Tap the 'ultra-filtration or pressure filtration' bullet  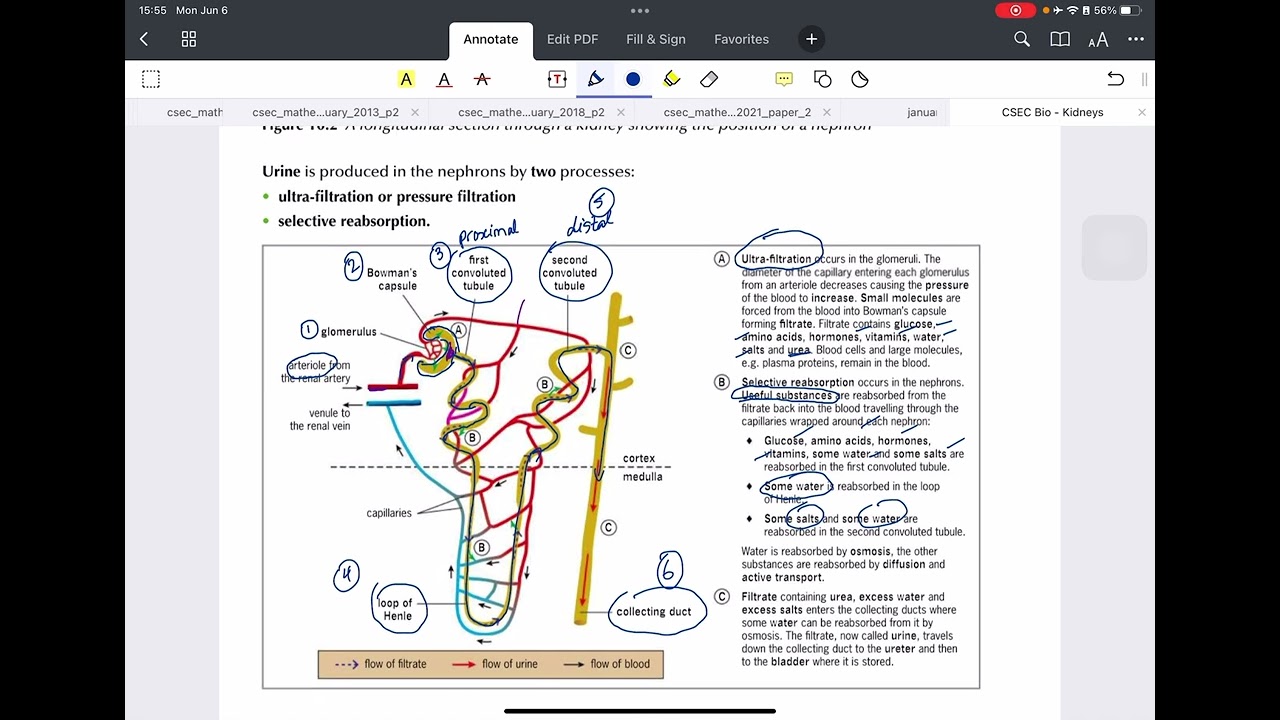click(397, 197)
